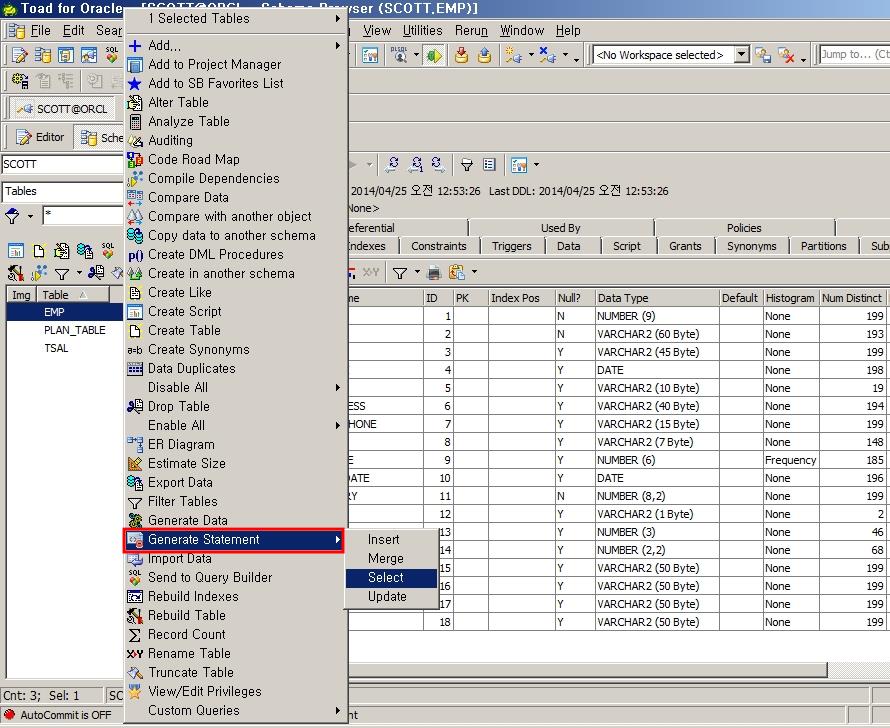Click the print icon above the columns grid
This screenshot has height=728, width=890.
pyautogui.click(x=434, y=272)
